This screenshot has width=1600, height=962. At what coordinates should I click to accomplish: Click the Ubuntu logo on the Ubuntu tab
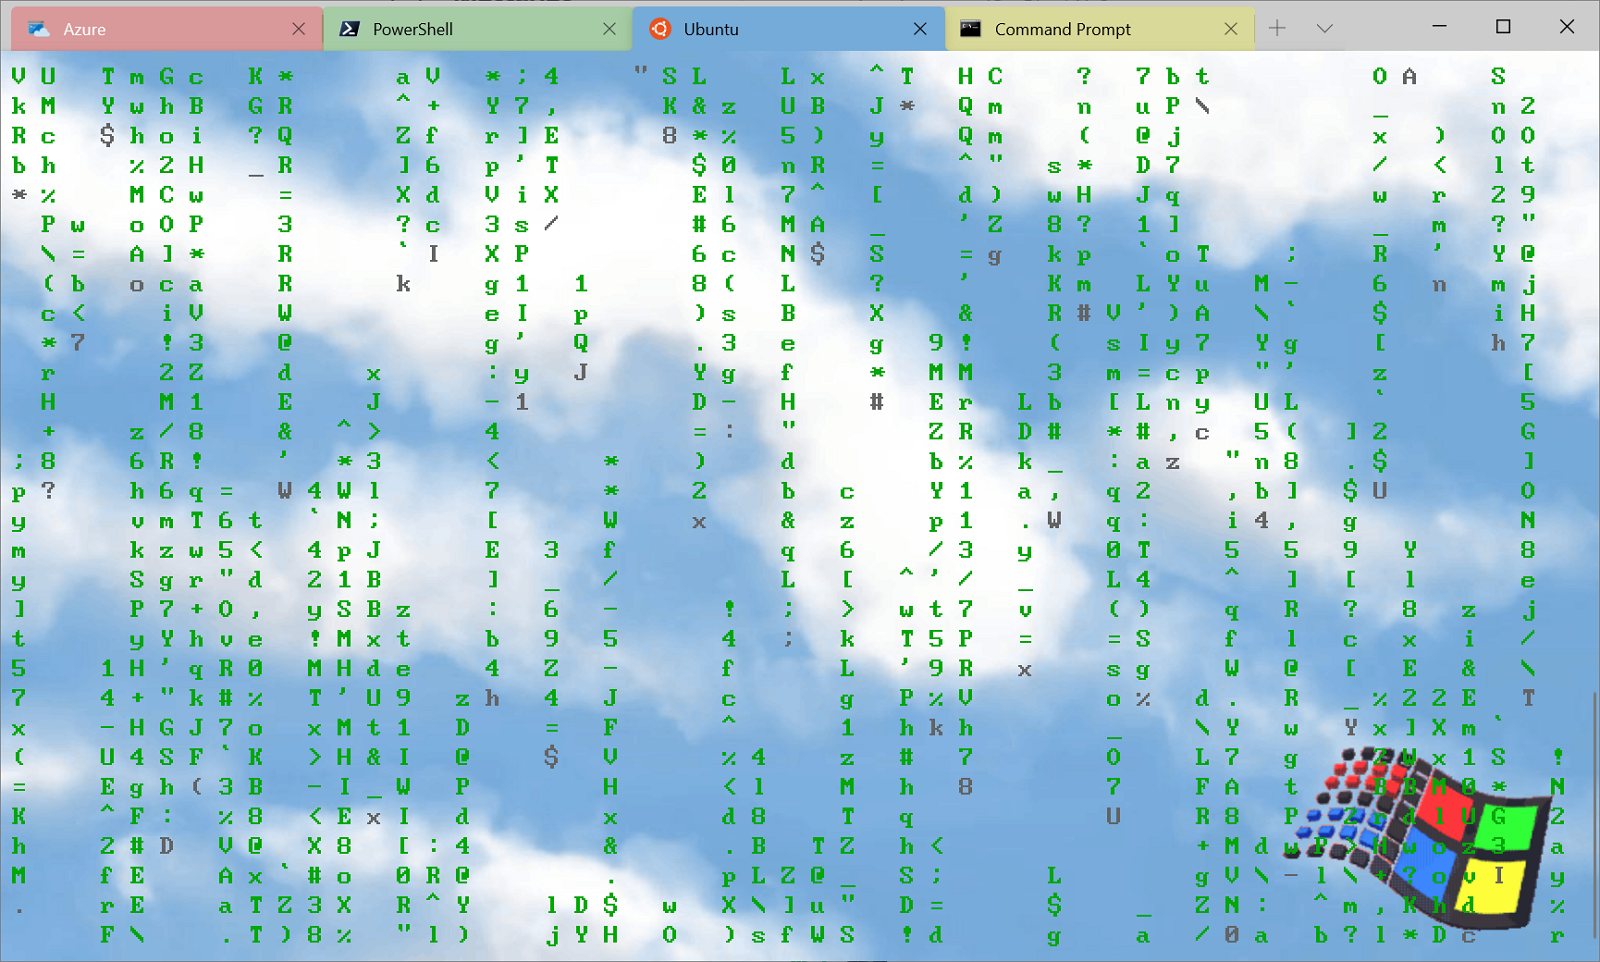660,29
